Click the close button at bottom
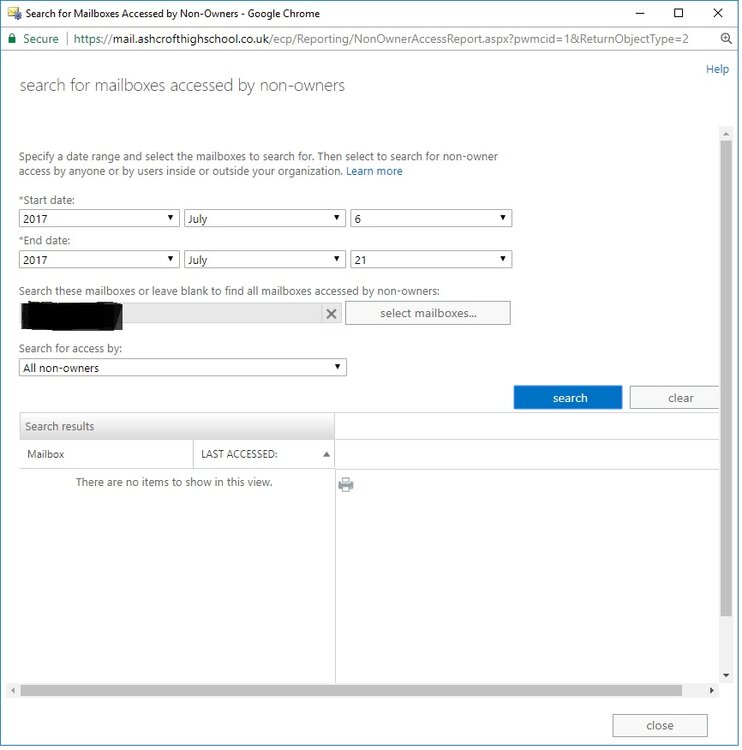 point(661,728)
